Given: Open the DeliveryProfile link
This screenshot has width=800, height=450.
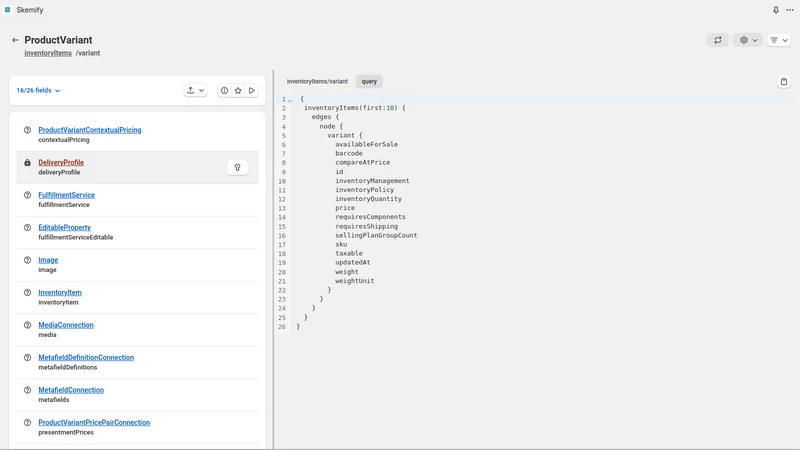Looking at the screenshot, I should (61, 163).
